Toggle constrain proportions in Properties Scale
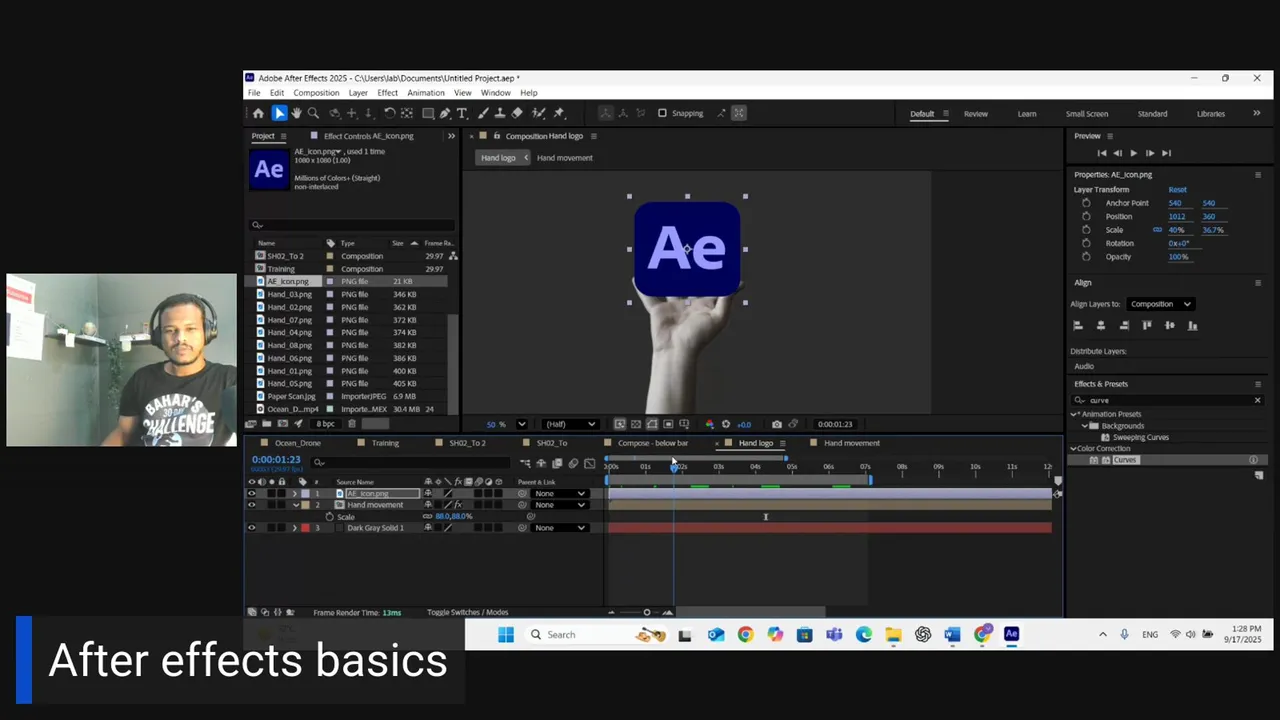 pos(1157,229)
